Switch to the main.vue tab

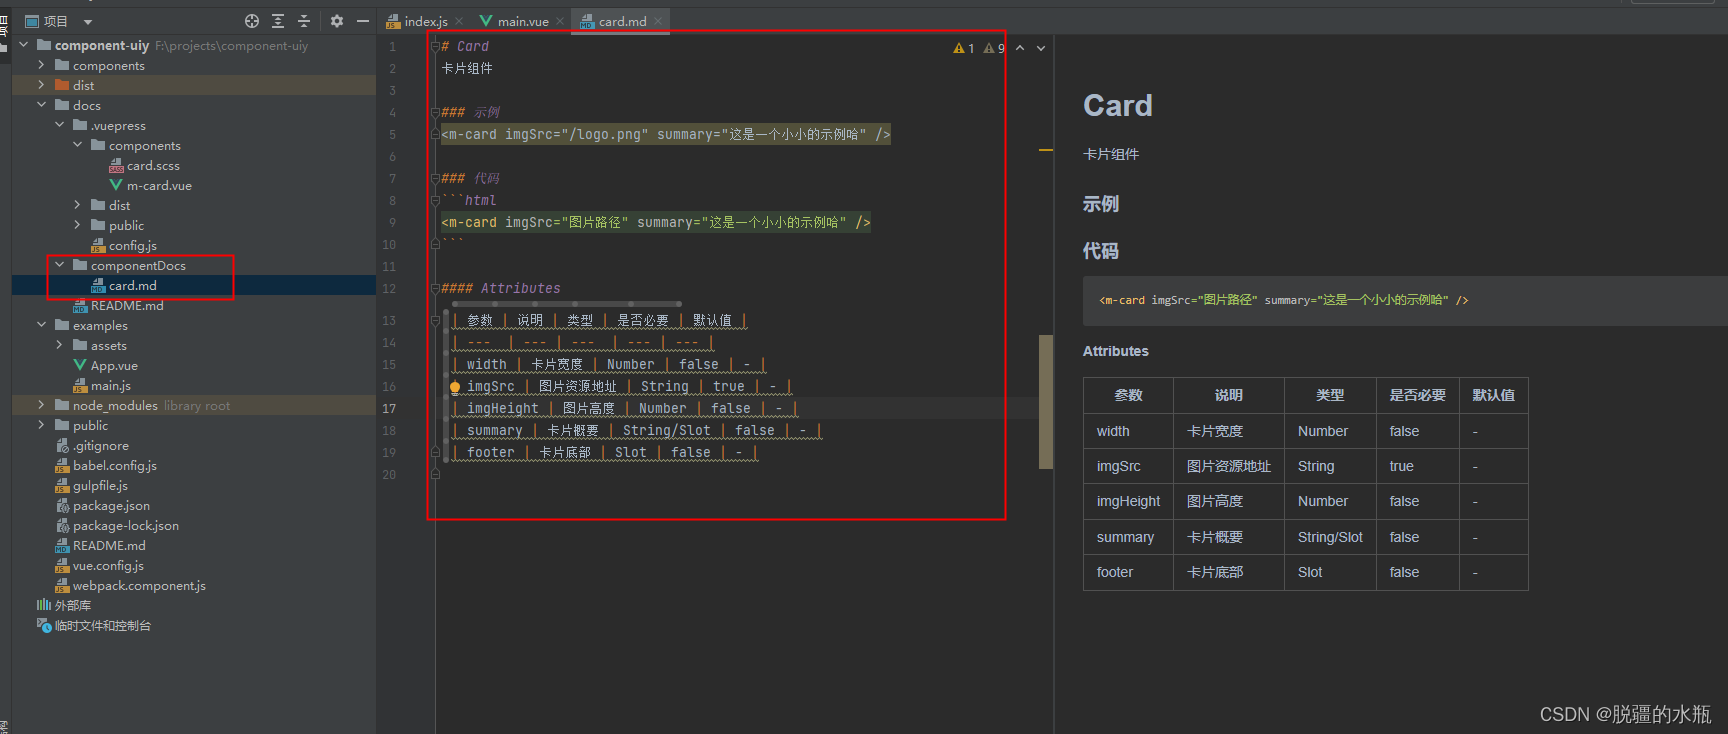click(523, 21)
